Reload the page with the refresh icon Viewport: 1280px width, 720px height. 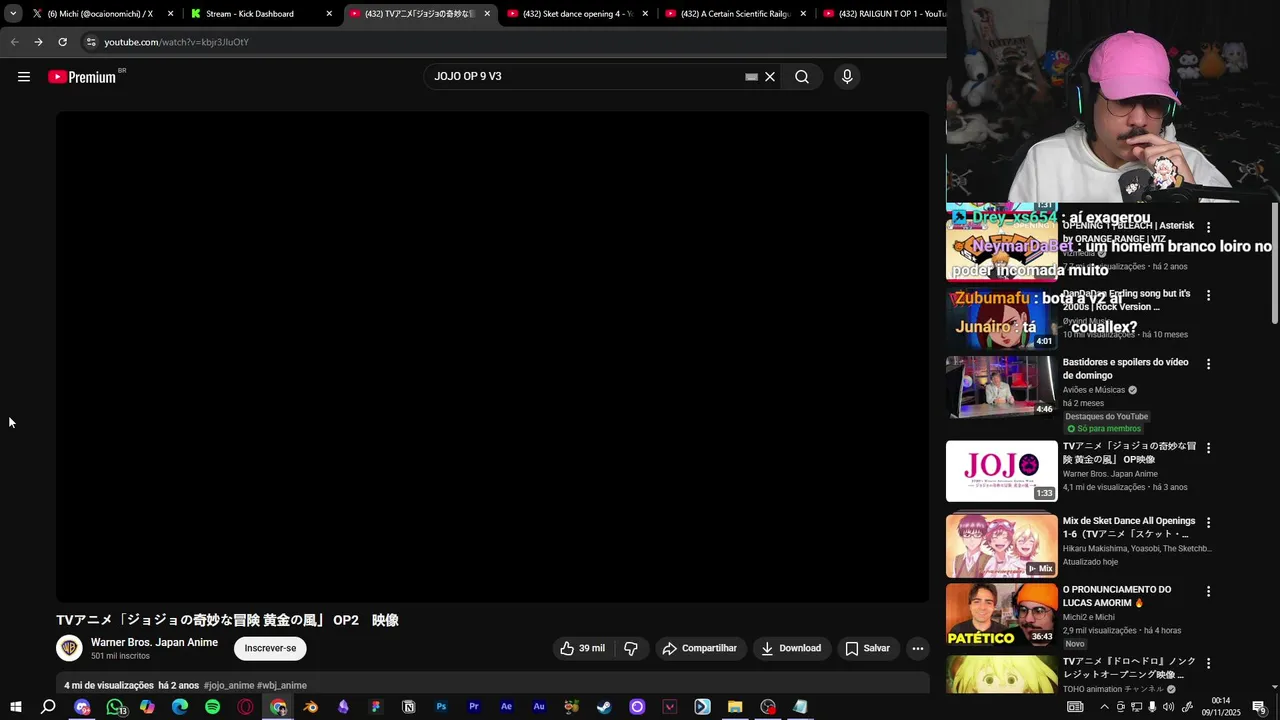click(x=62, y=42)
